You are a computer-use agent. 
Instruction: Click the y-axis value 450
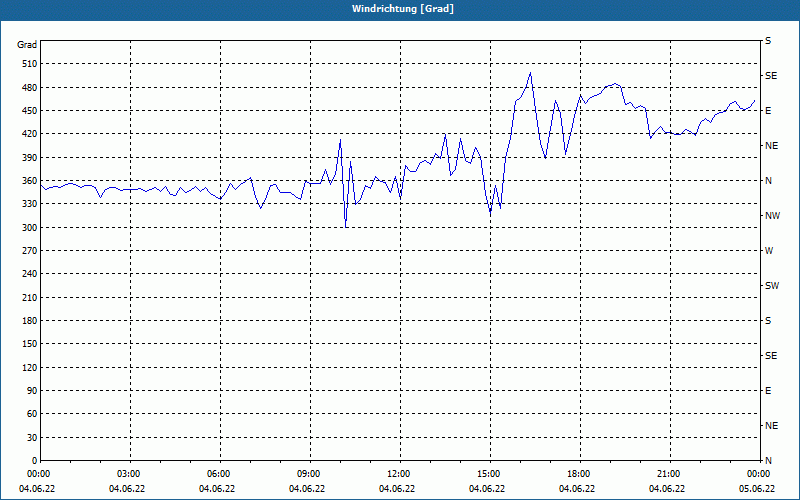(30, 111)
